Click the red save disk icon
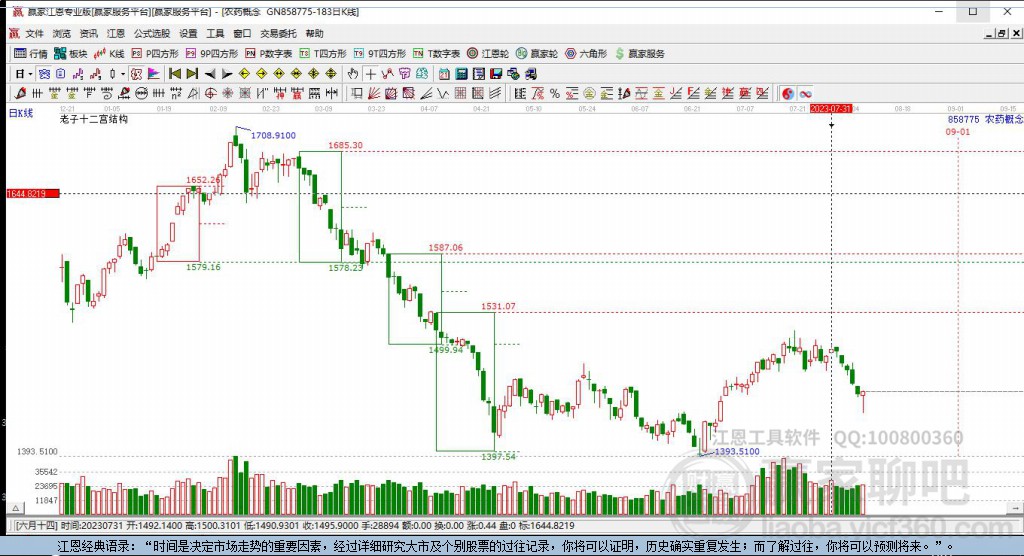This screenshot has width=1024, height=556. (496, 74)
